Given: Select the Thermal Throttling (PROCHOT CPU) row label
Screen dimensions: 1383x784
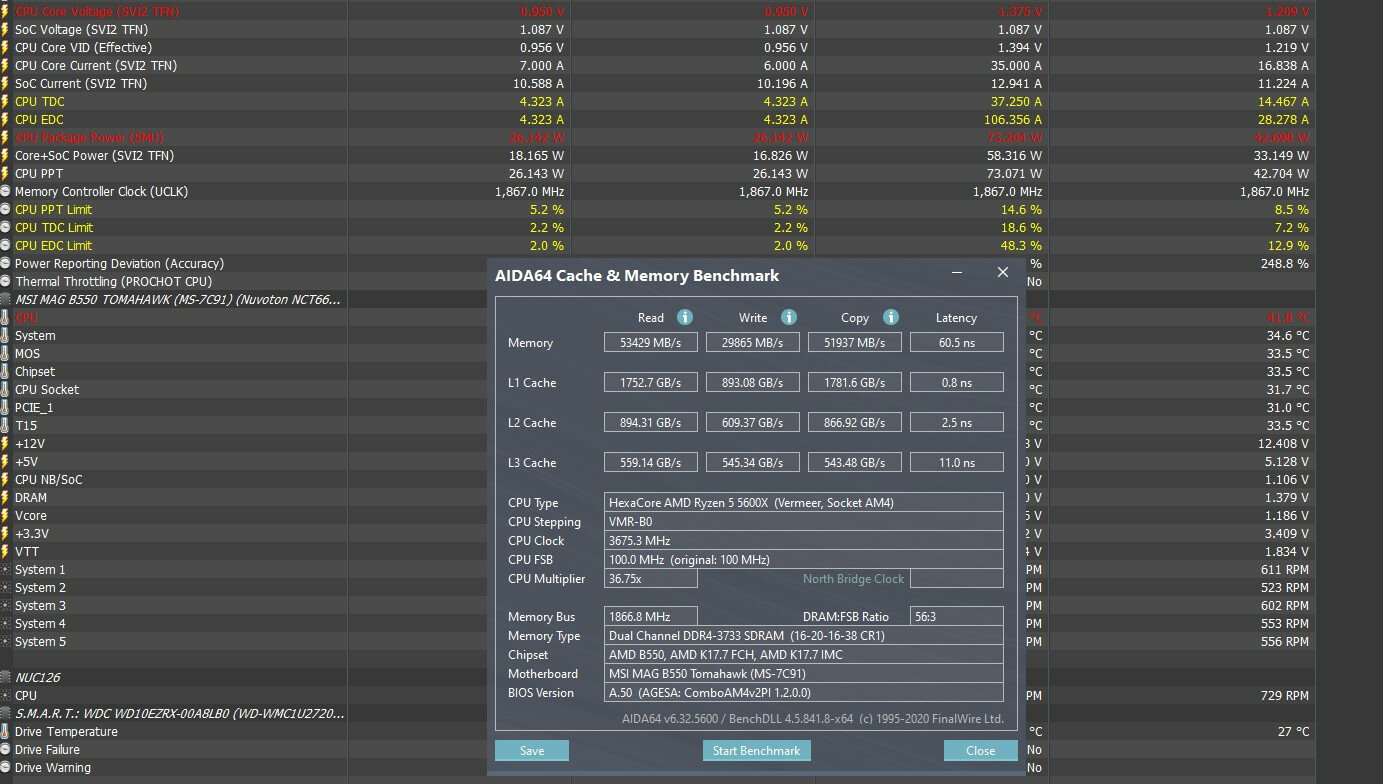Looking at the screenshot, I should click(113, 282).
